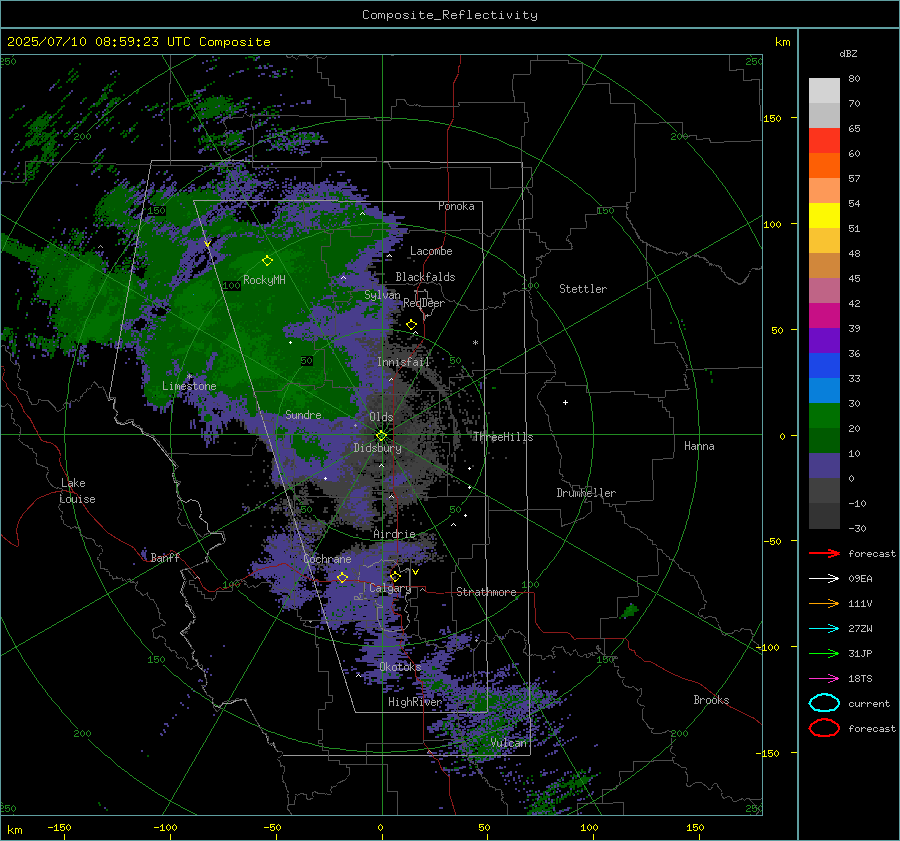Click the HighRiver city label
This screenshot has height=841, width=900.
coord(415,702)
